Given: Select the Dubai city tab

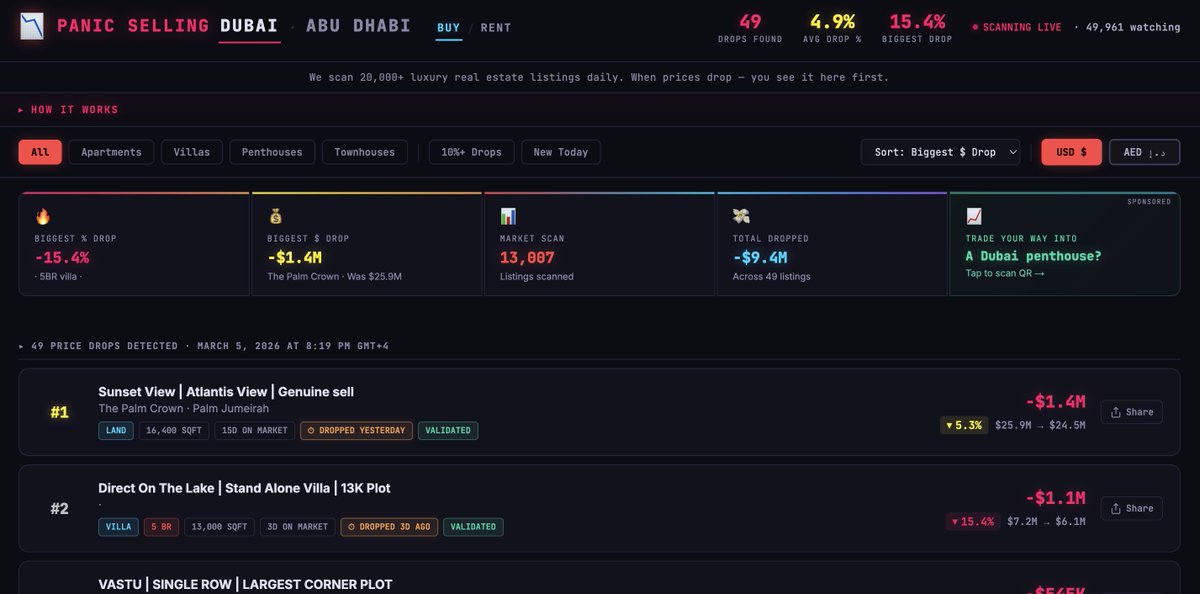Looking at the screenshot, I should pos(249,26).
